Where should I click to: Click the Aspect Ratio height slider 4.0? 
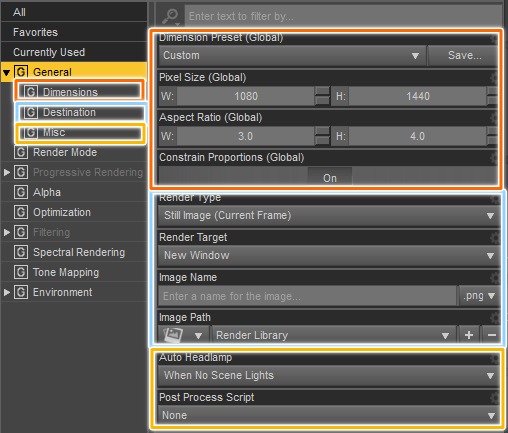(x=417, y=136)
